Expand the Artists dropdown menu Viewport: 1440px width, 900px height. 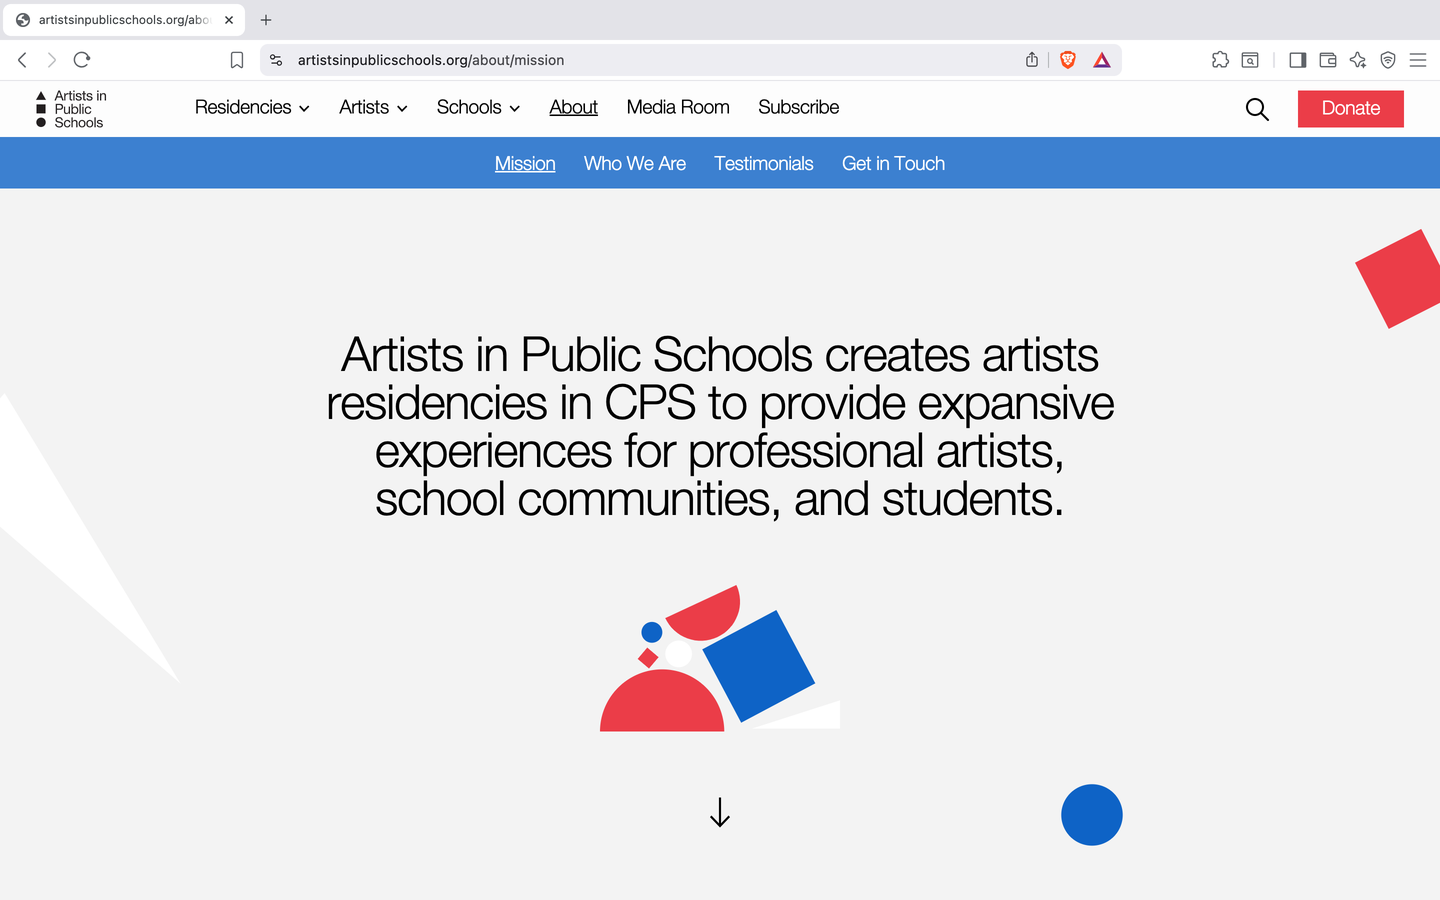373,108
